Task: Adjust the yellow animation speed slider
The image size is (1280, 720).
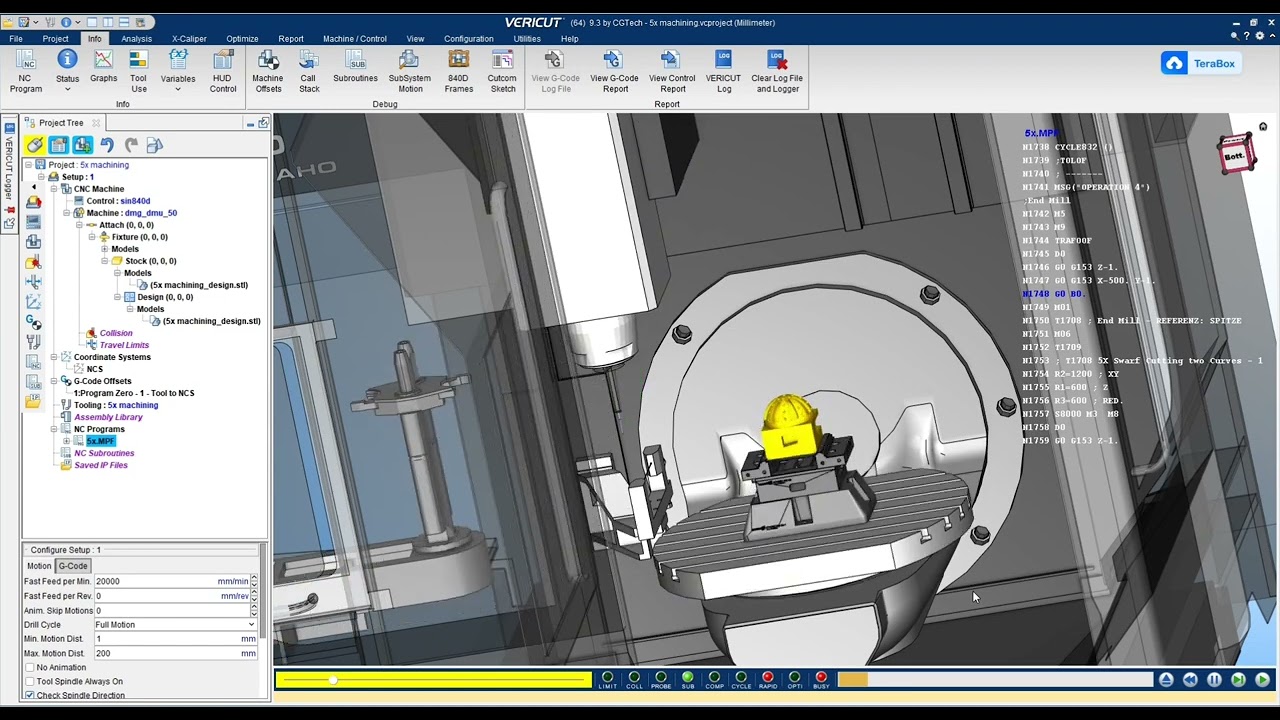Action: pos(333,680)
